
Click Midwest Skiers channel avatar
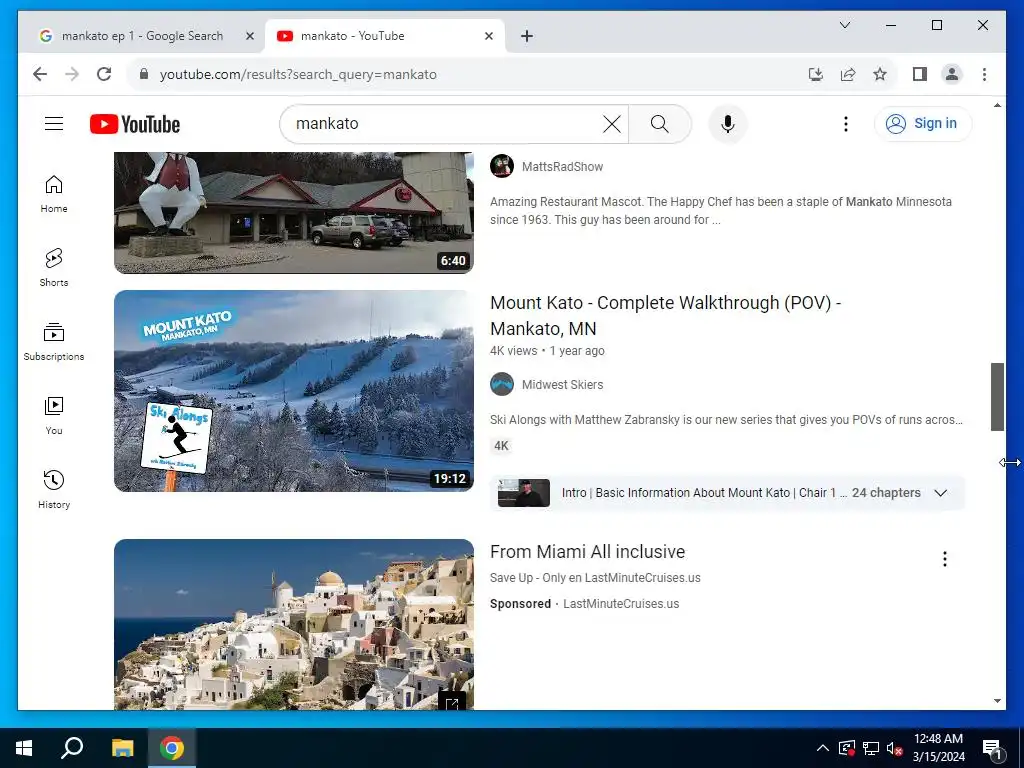pos(502,384)
